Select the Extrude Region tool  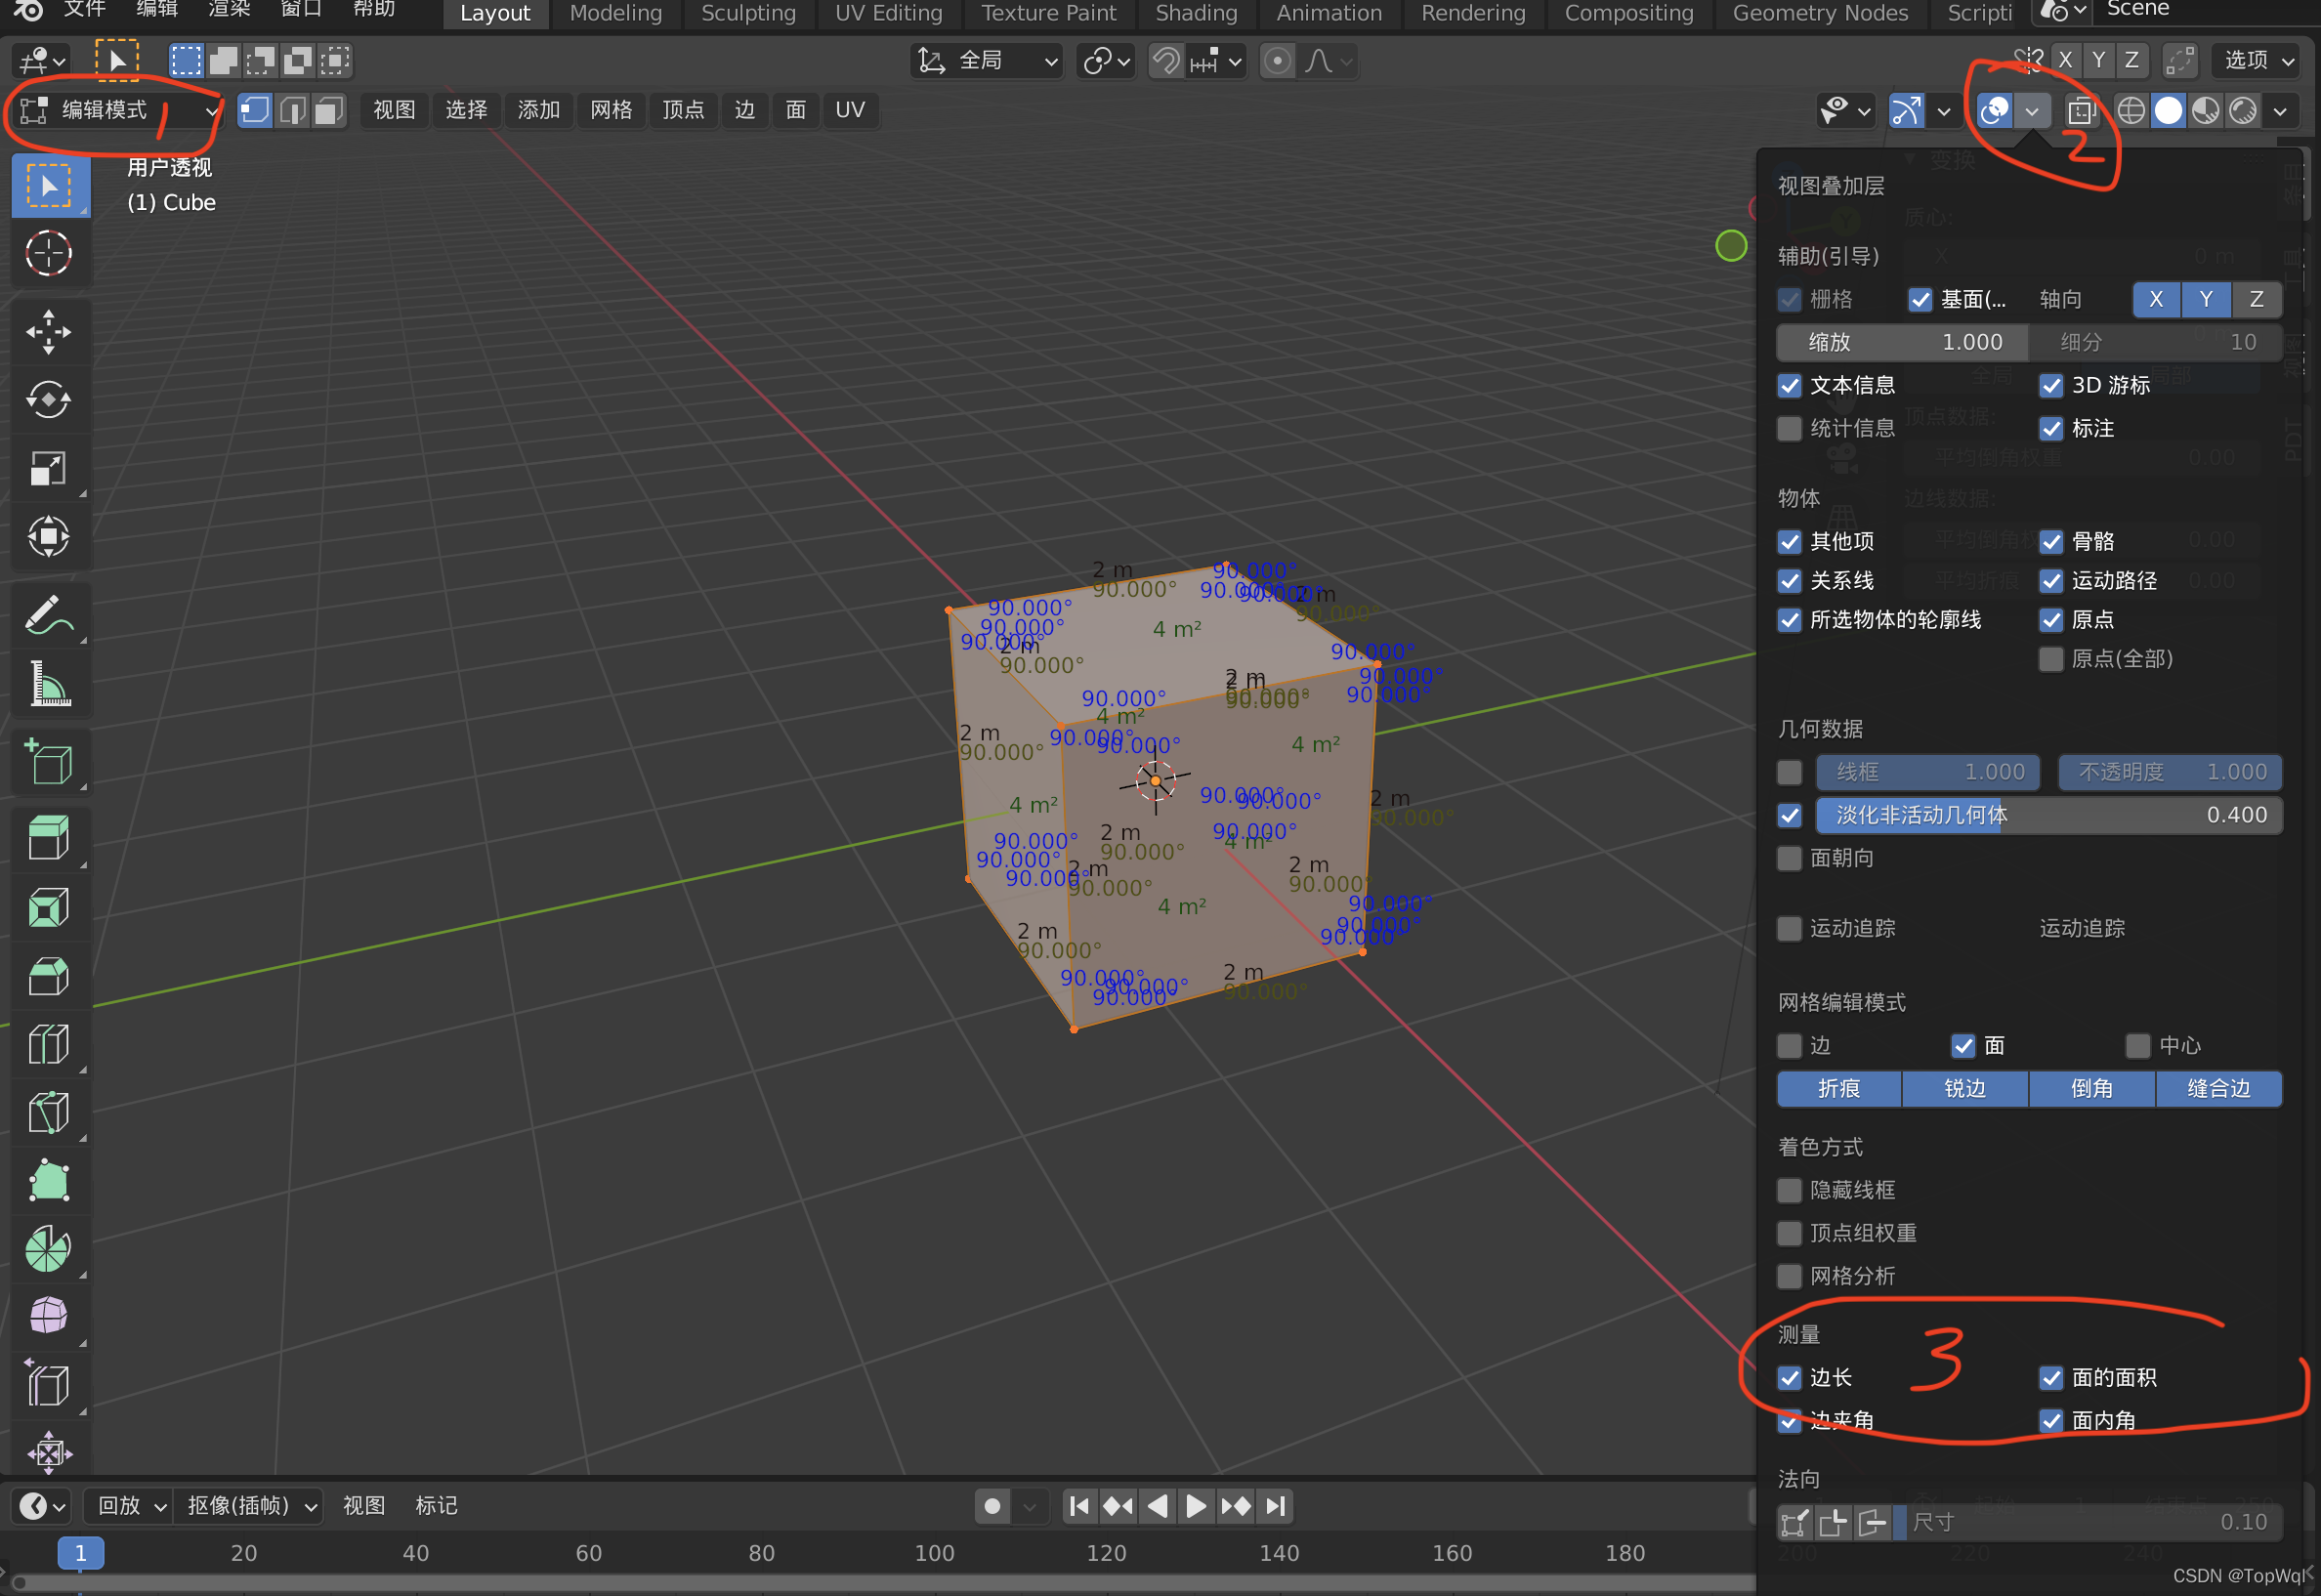[x=48, y=838]
